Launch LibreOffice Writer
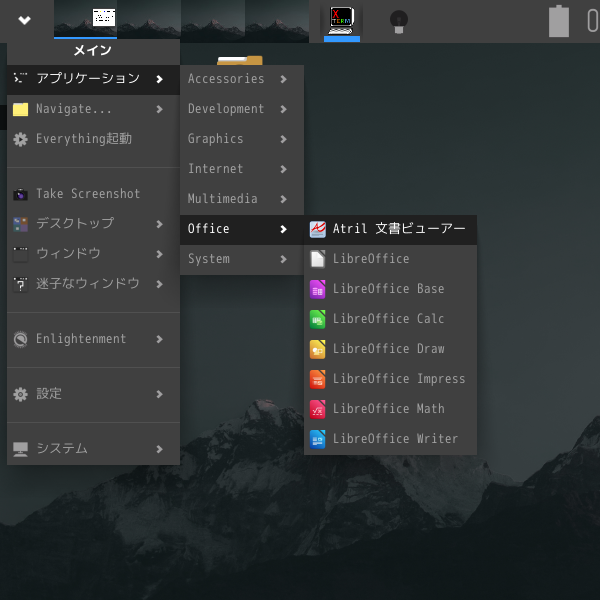 pyautogui.click(x=390, y=439)
